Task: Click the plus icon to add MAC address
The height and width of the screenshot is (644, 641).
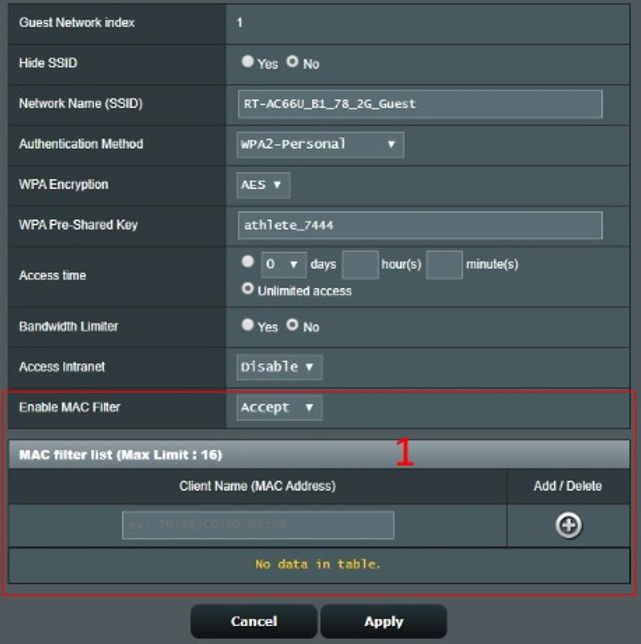Action: pyautogui.click(x=568, y=526)
